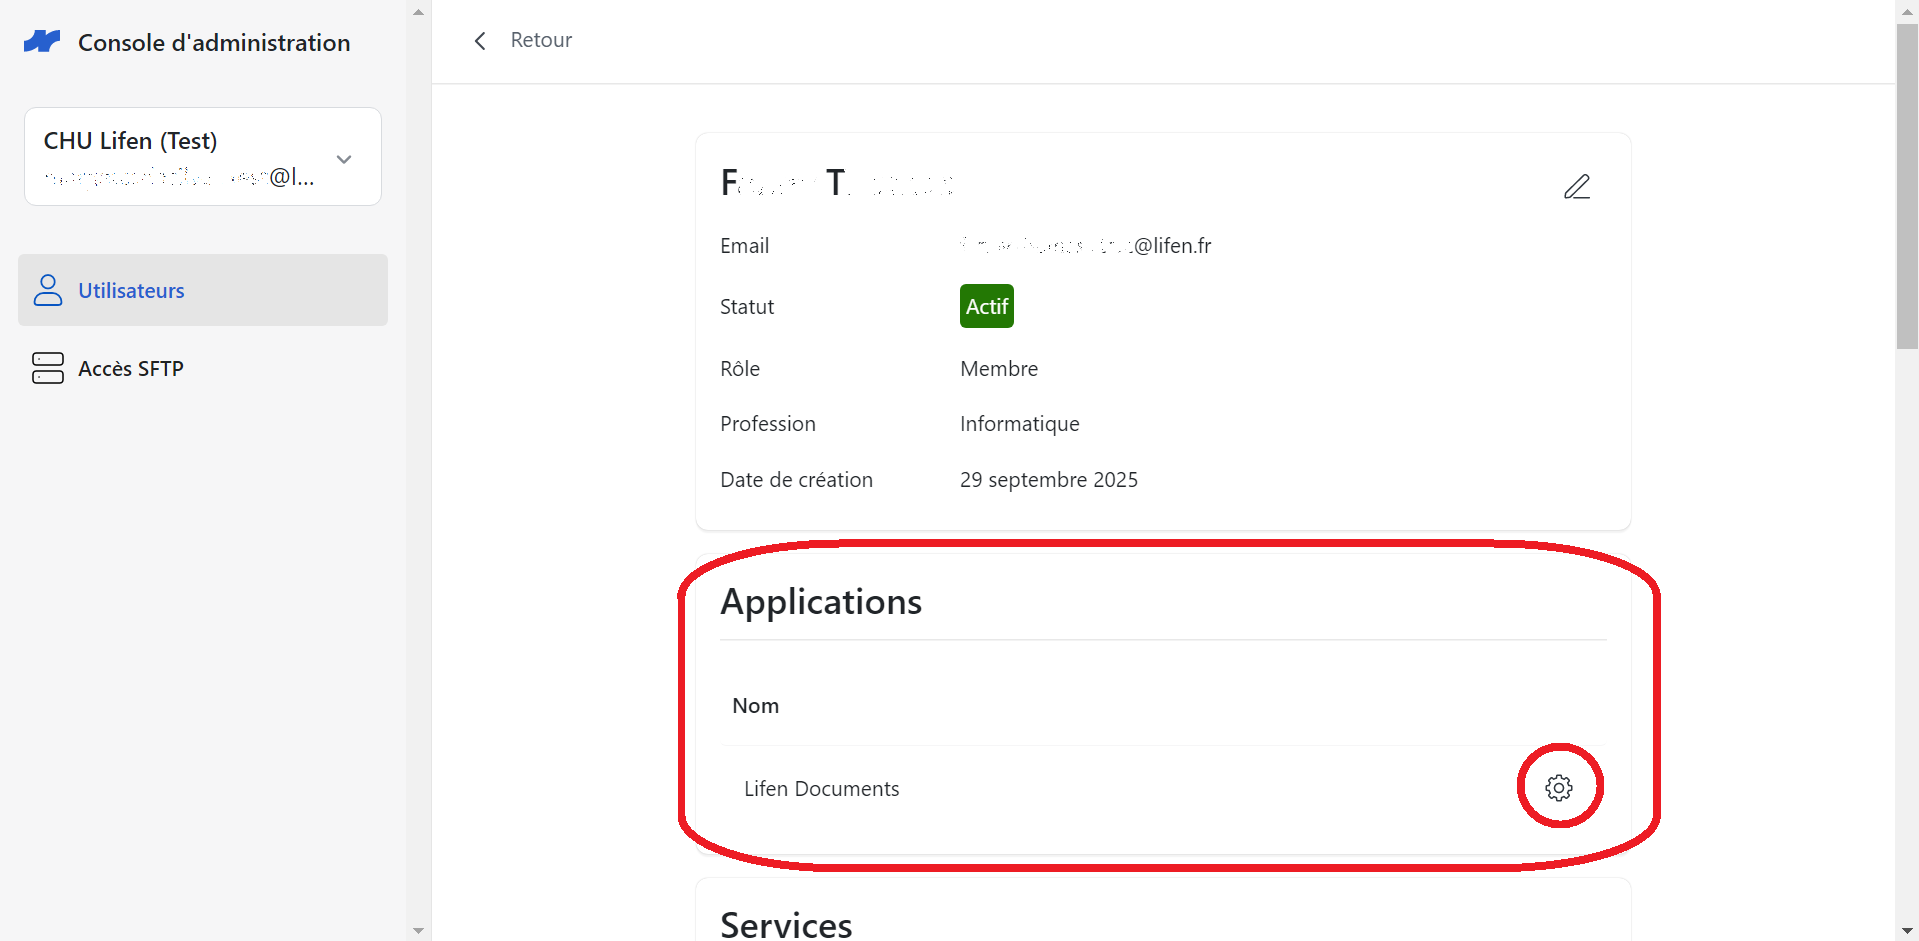Click the Actif status badge
This screenshot has height=941, width=1919.
(x=987, y=306)
